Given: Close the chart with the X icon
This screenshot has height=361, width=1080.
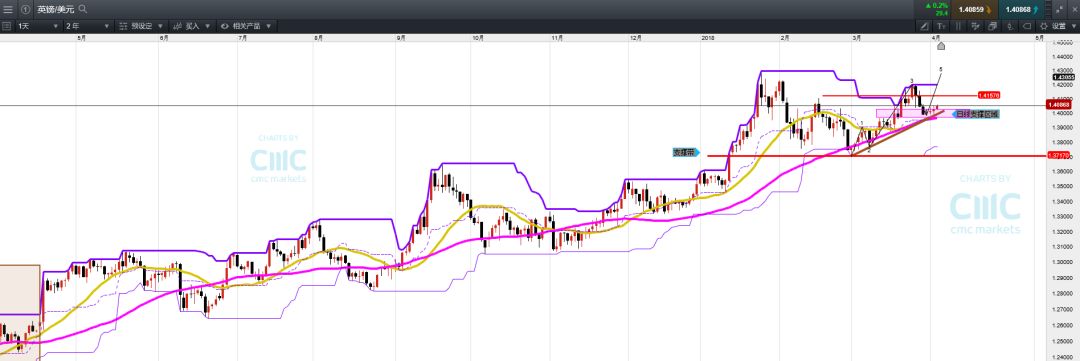Looking at the screenshot, I should click(1074, 9).
